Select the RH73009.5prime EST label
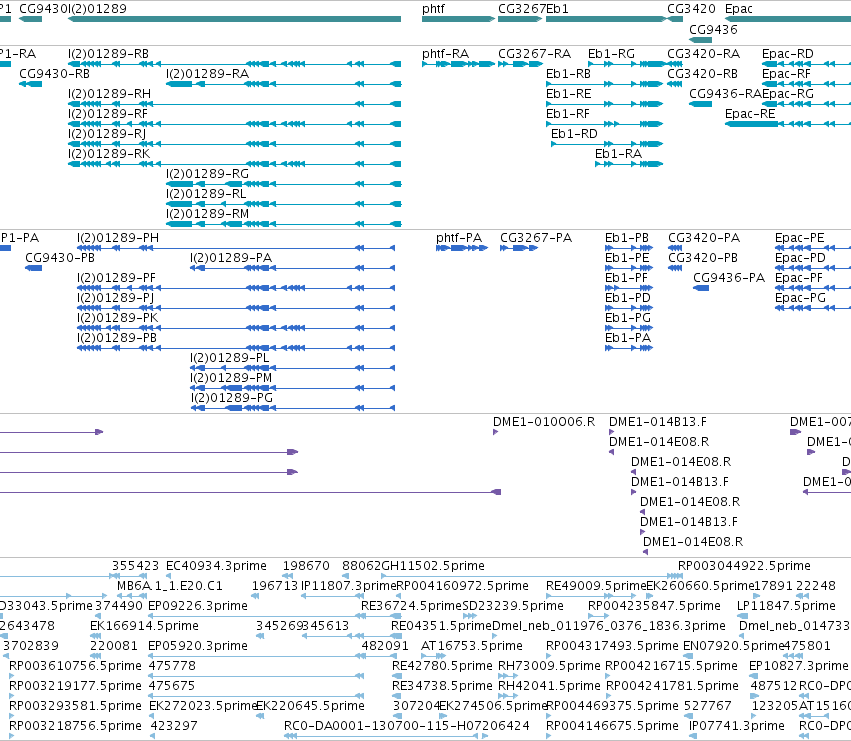Viewport: 851px width, 741px height. [549, 666]
